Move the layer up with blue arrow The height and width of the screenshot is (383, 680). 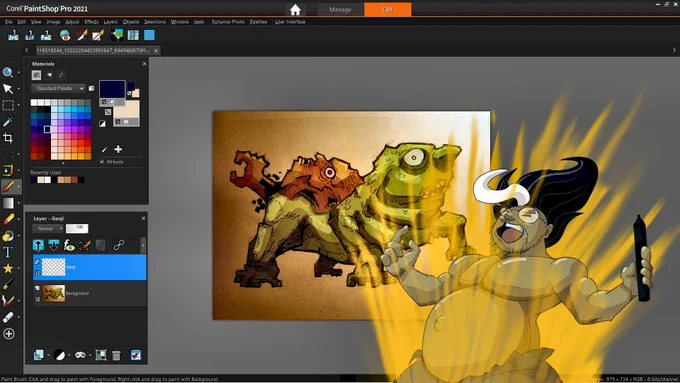(38, 246)
